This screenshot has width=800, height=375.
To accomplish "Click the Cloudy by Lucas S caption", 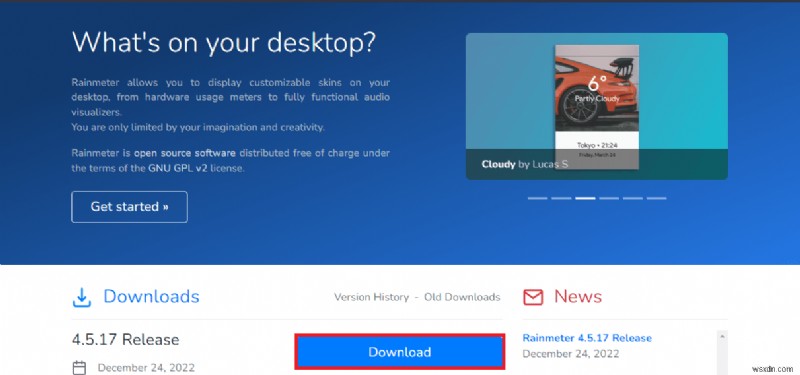I will tap(524, 164).
